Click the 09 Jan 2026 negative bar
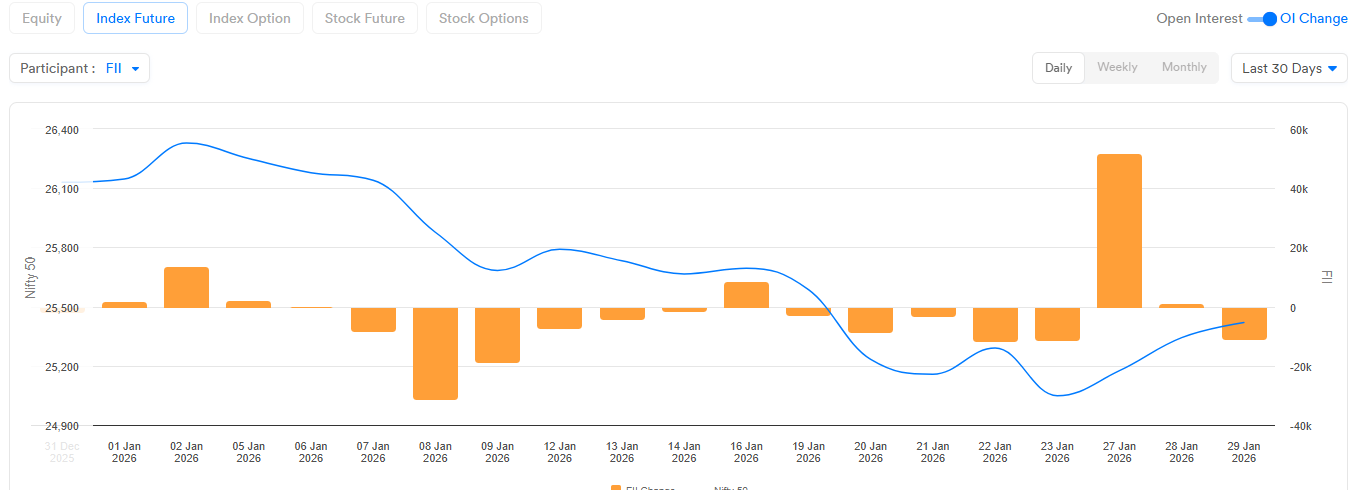This screenshot has height=490, width=1368. (x=497, y=335)
